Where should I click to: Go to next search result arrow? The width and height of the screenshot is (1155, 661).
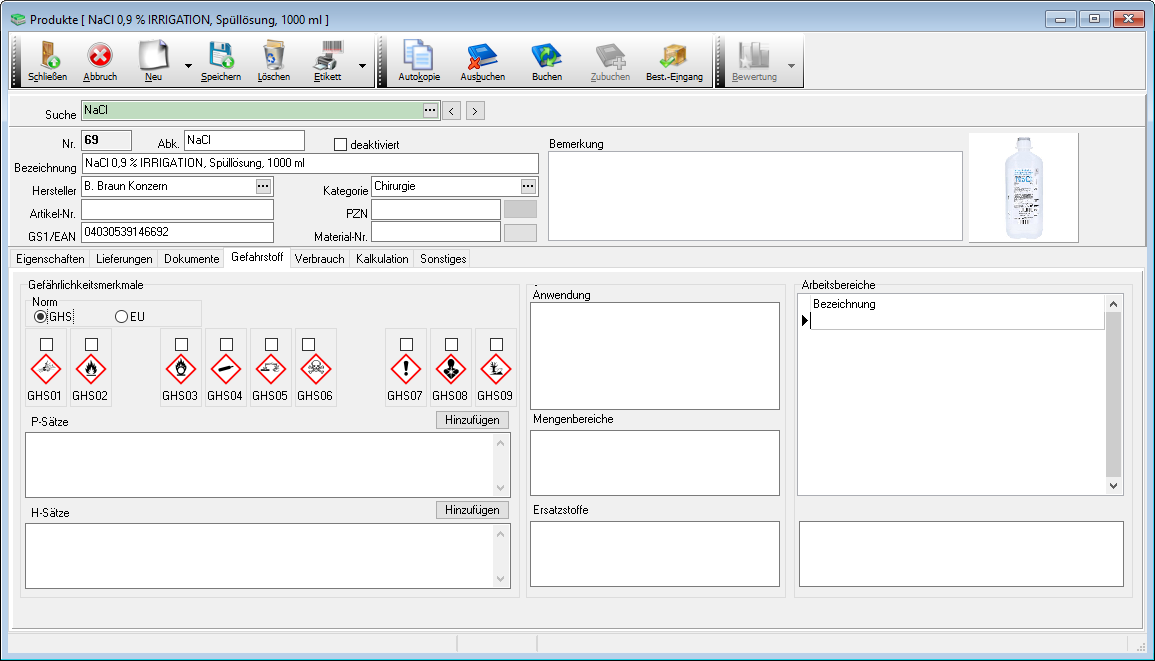(x=475, y=111)
